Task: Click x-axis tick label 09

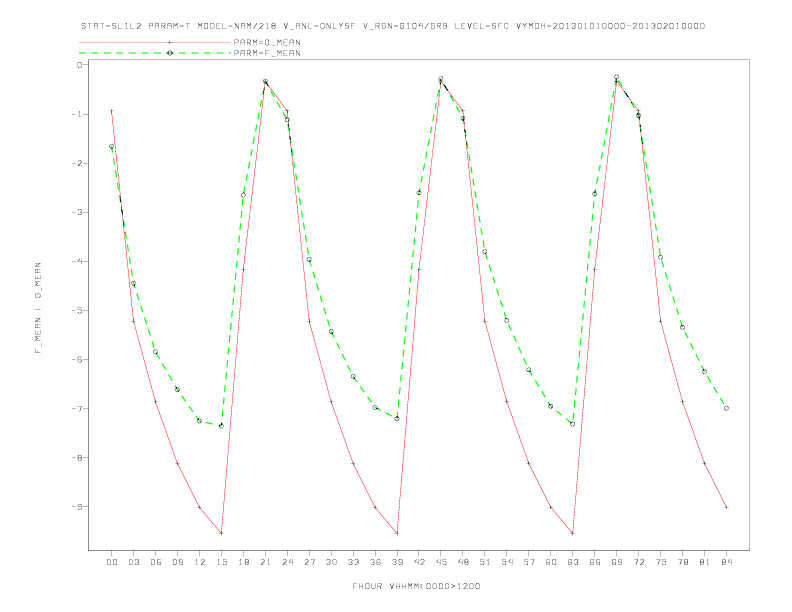Action: [177, 562]
